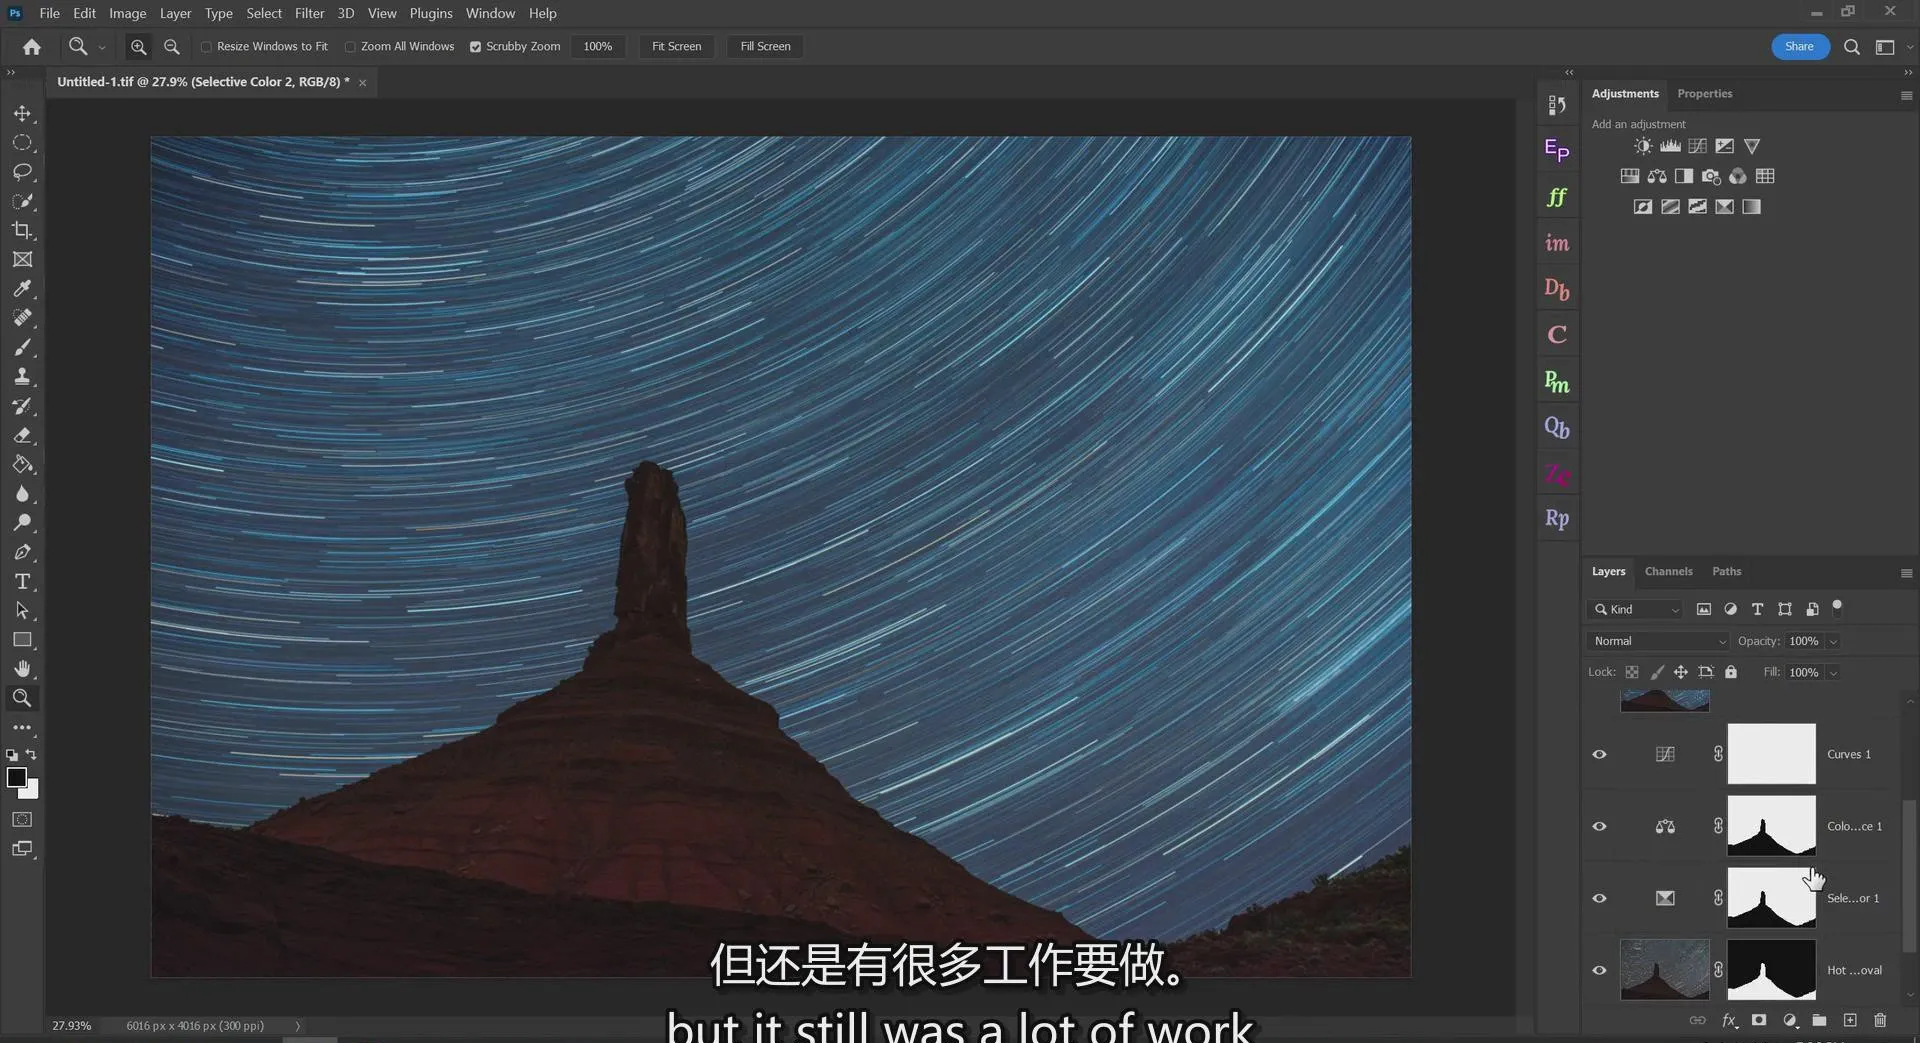Select the Frame tool

pyautogui.click(x=22, y=259)
